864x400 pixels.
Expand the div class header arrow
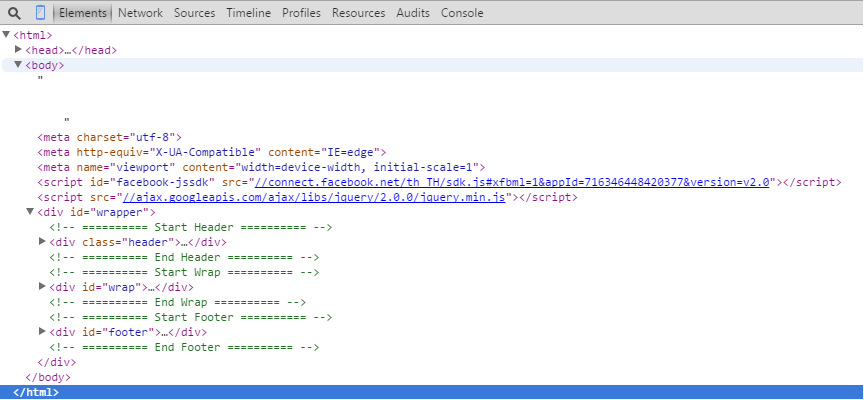[42, 241]
